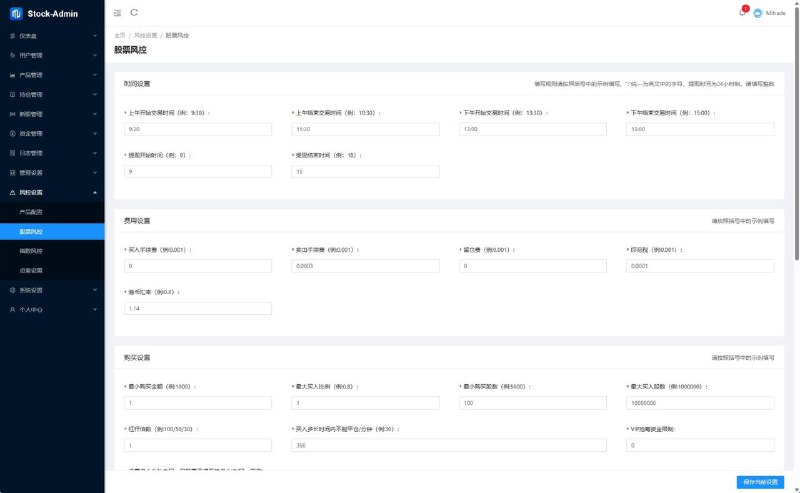This screenshot has width=800, height=493.
Task: Click the 资金管理 sidebar icon
Action: click(x=12, y=133)
